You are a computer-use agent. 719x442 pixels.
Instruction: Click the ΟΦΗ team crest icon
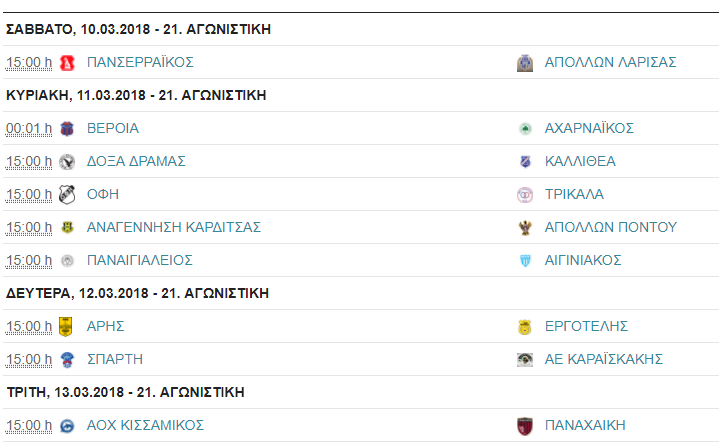67,194
